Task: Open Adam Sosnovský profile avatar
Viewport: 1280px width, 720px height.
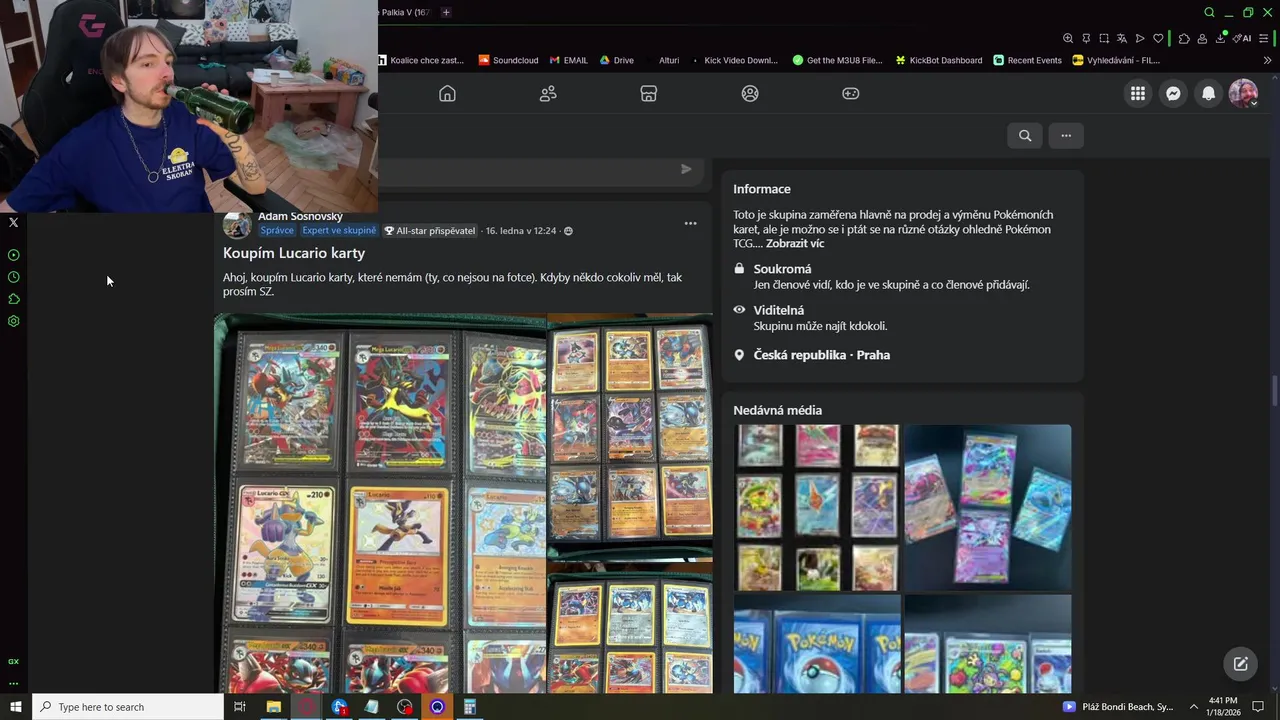Action: coord(237,224)
